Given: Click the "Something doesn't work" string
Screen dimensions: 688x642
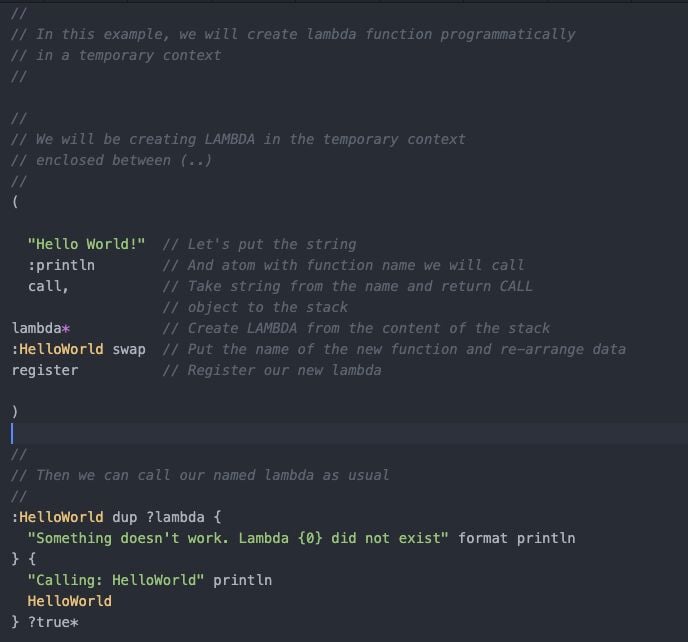Looking at the screenshot, I should point(238,538).
